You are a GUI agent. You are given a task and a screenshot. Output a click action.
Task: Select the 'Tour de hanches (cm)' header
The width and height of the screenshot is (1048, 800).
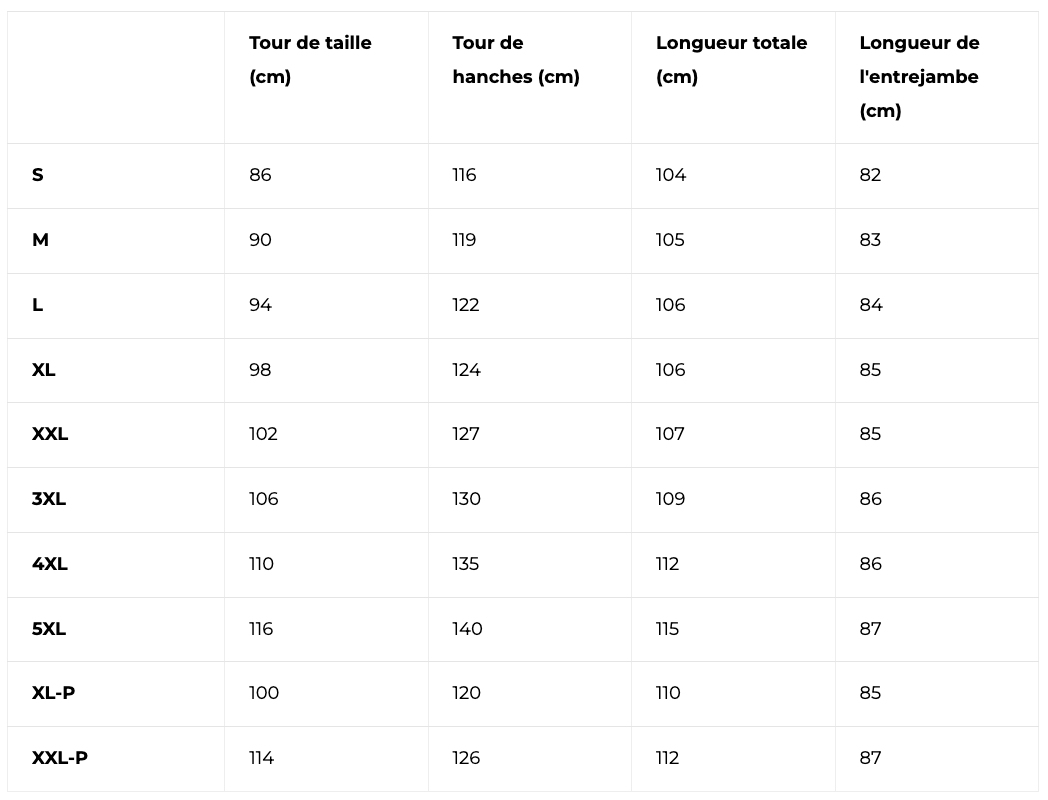coord(516,60)
